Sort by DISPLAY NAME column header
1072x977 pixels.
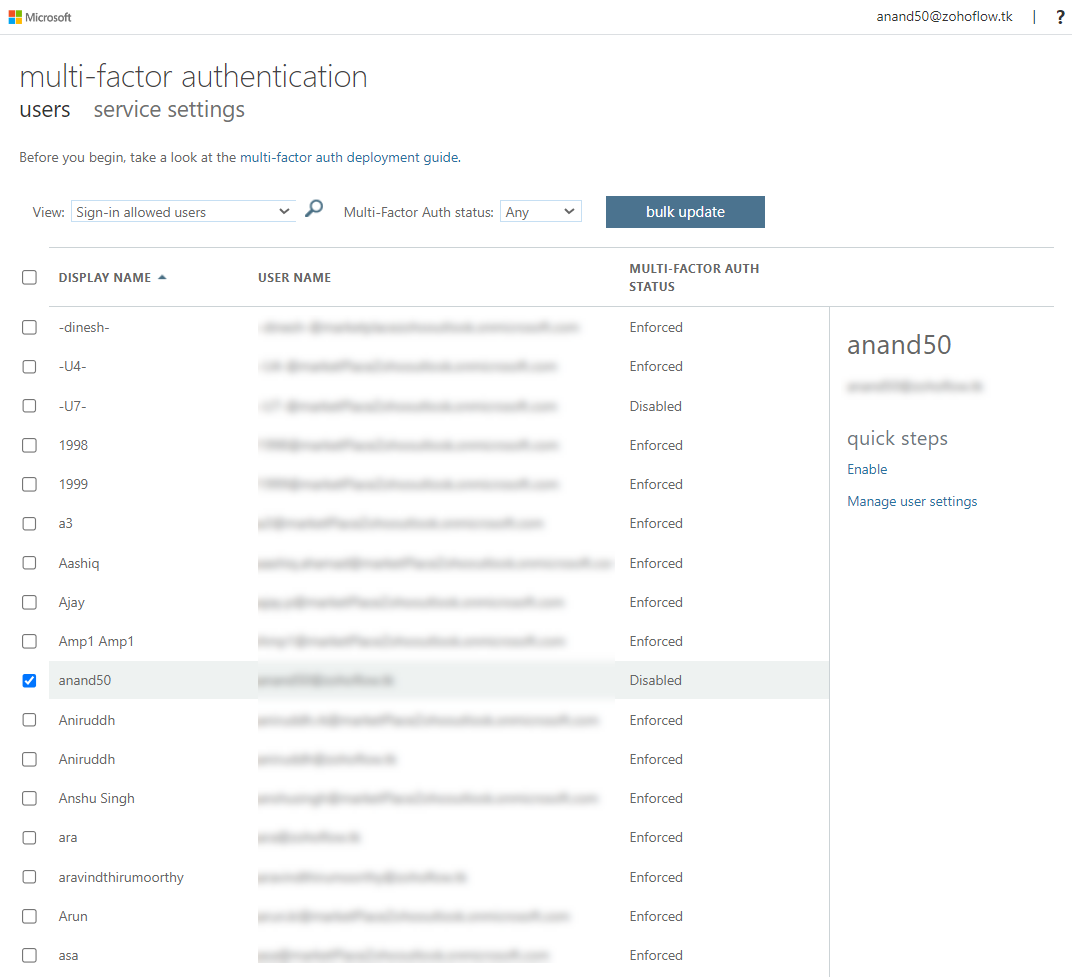coord(105,278)
